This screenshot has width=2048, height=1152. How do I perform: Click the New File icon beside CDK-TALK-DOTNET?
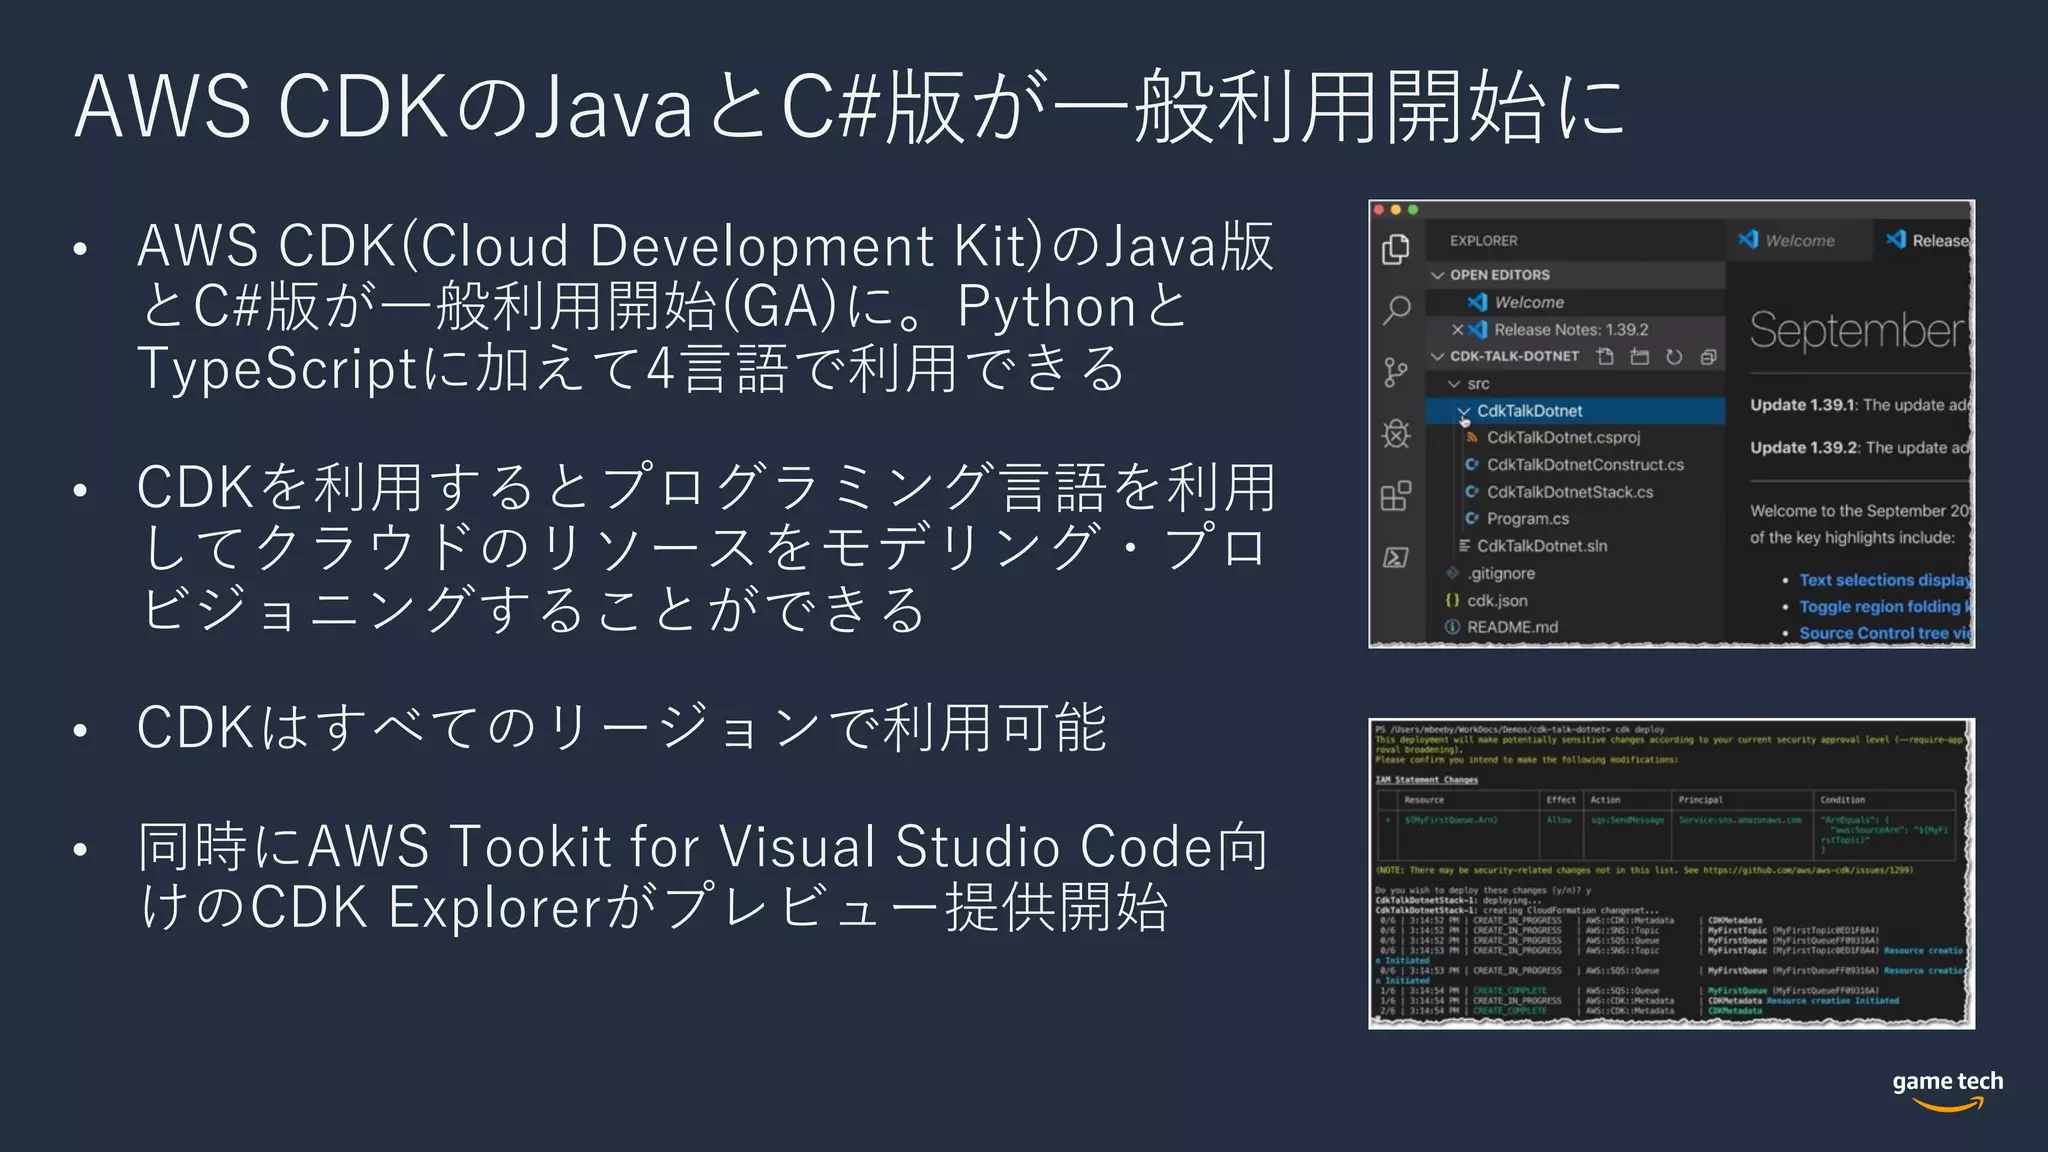tap(1605, 356)
